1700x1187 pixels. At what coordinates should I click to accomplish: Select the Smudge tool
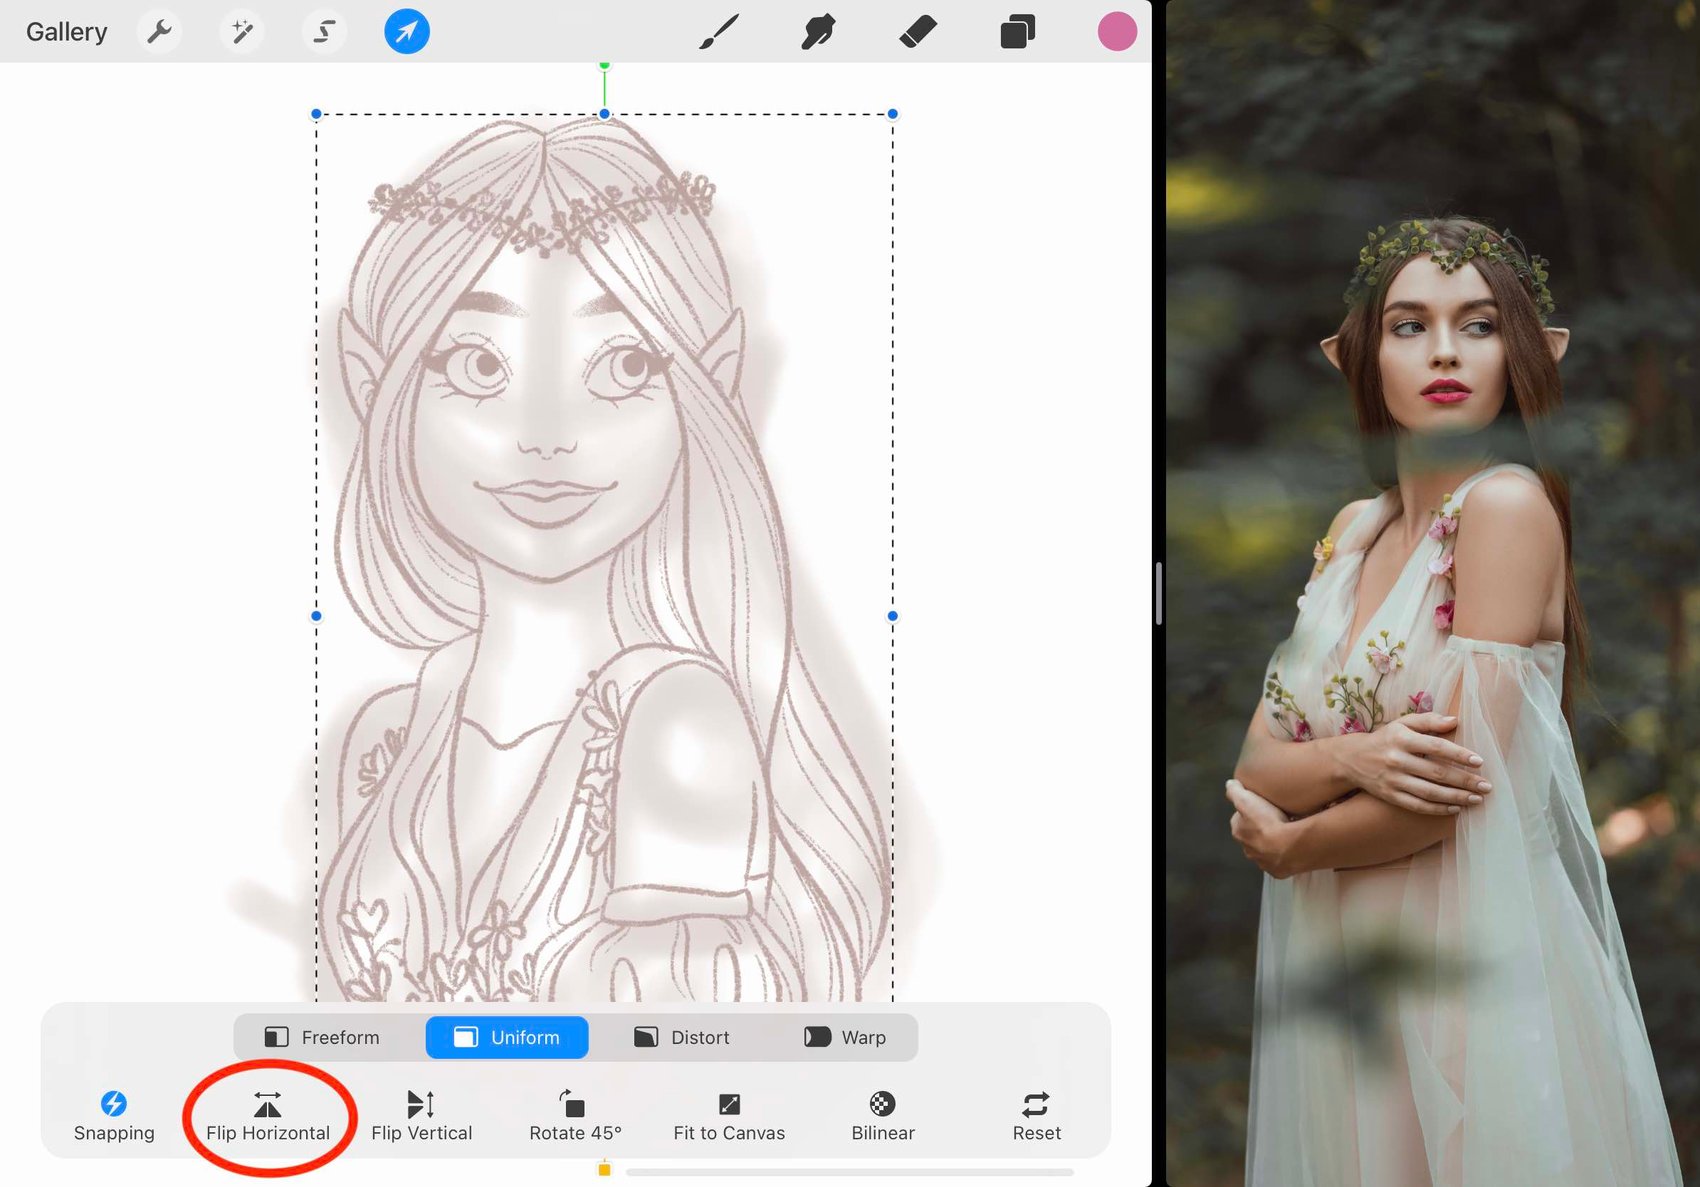(x=818, y=32)
